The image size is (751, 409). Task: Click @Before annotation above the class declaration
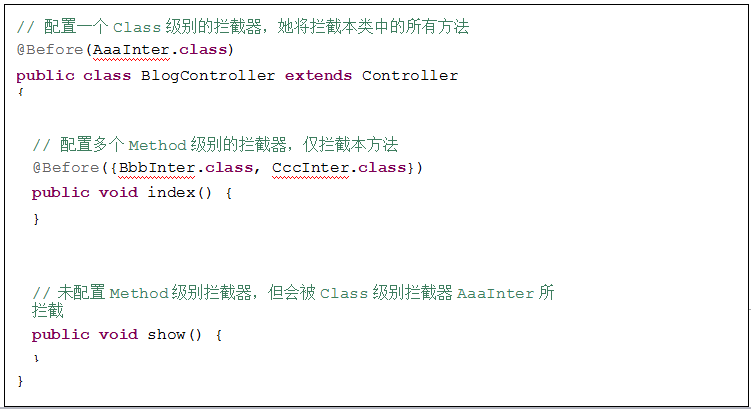51,50
